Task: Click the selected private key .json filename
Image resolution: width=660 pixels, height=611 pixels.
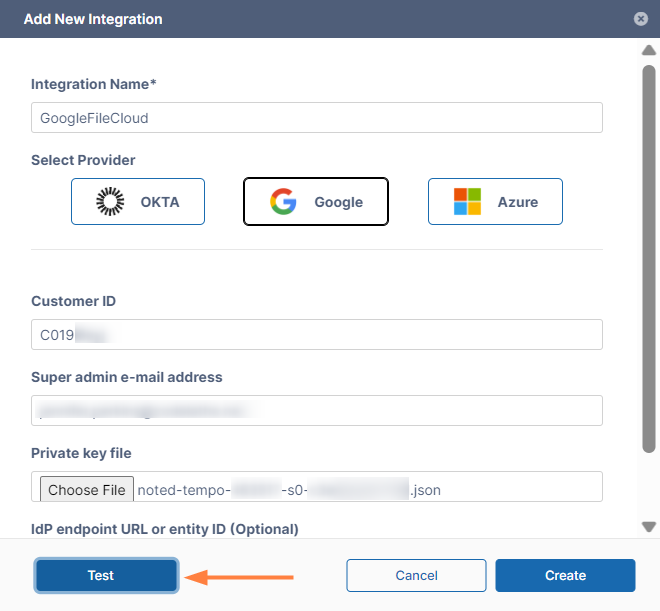Action: click(288, 490)
